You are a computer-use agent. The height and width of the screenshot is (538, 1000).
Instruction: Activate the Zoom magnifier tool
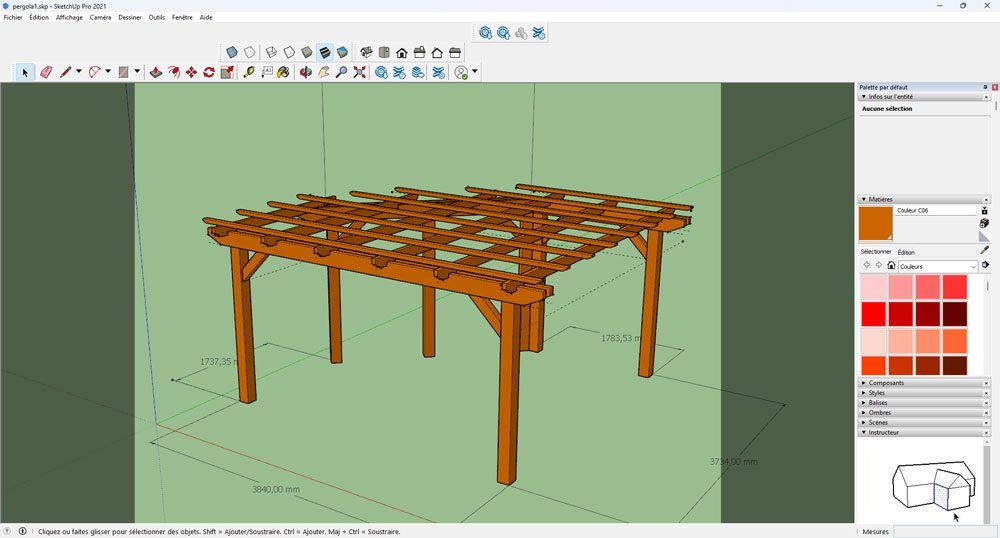[x=342, y=72]
